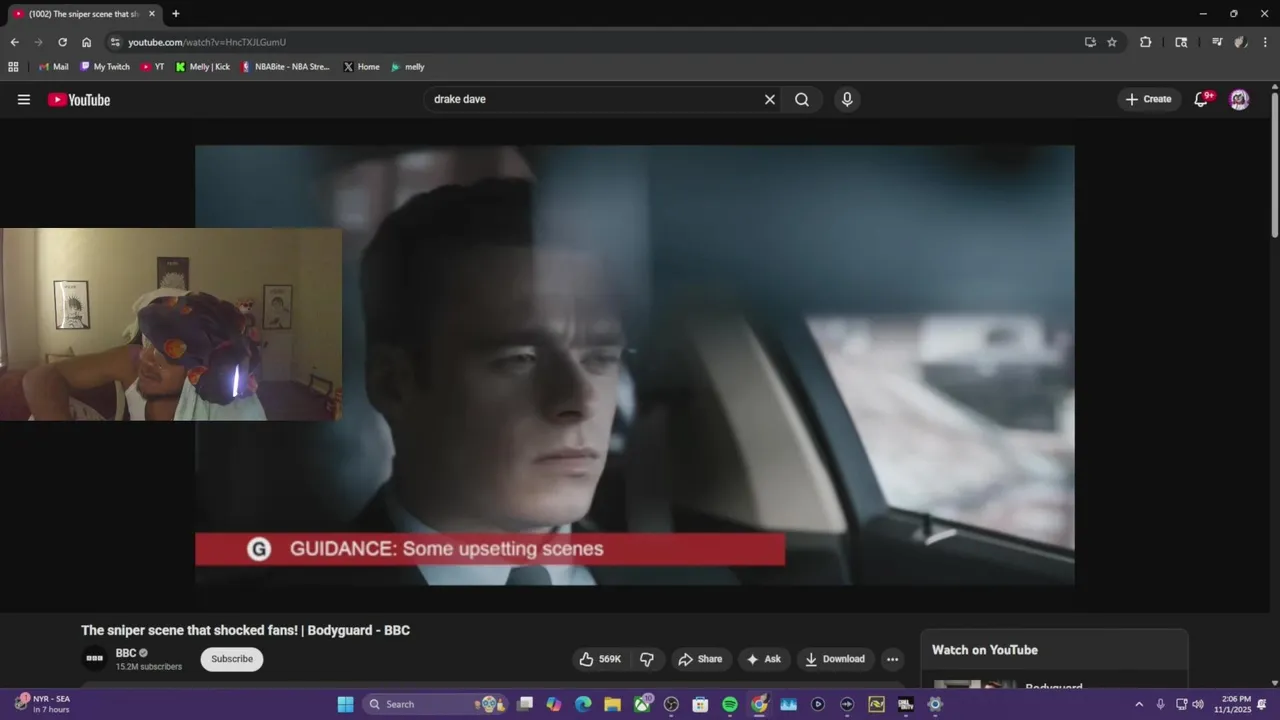Reload the YouTube page
The height and width of the screenshot is (720, 1280).
click(62, 42)
